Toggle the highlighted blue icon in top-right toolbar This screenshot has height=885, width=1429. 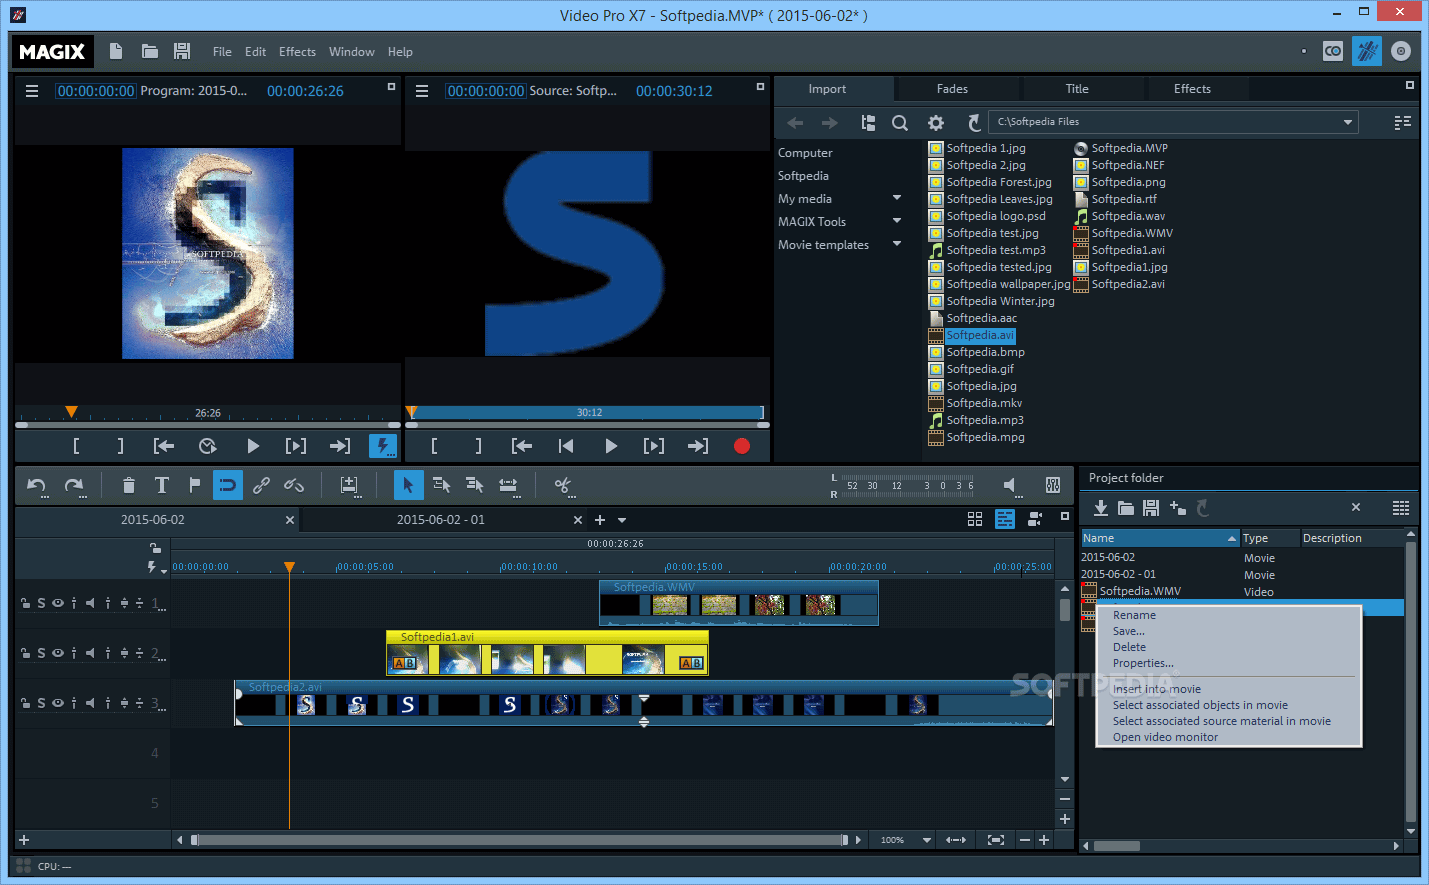coord(1367,51)
